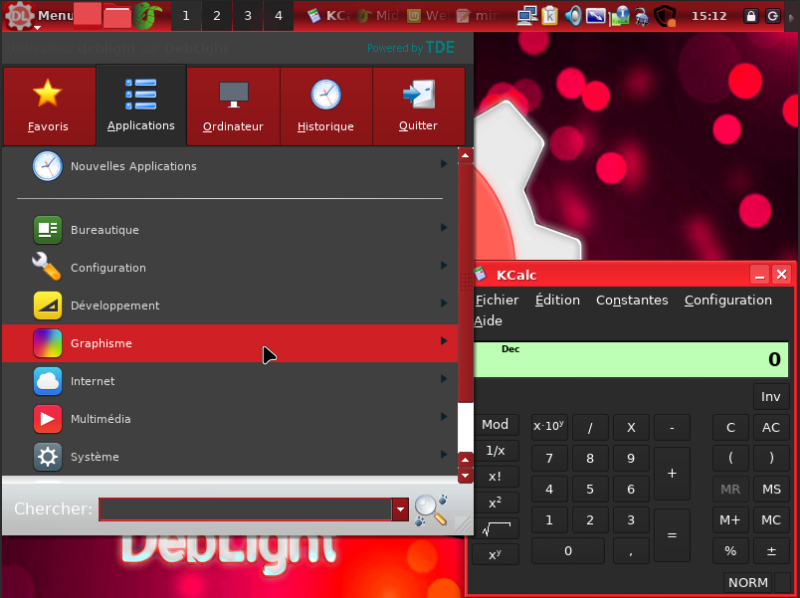Open the Favoris star tab
This screenshot has height=598, width=800.
(x=48, y=105)
